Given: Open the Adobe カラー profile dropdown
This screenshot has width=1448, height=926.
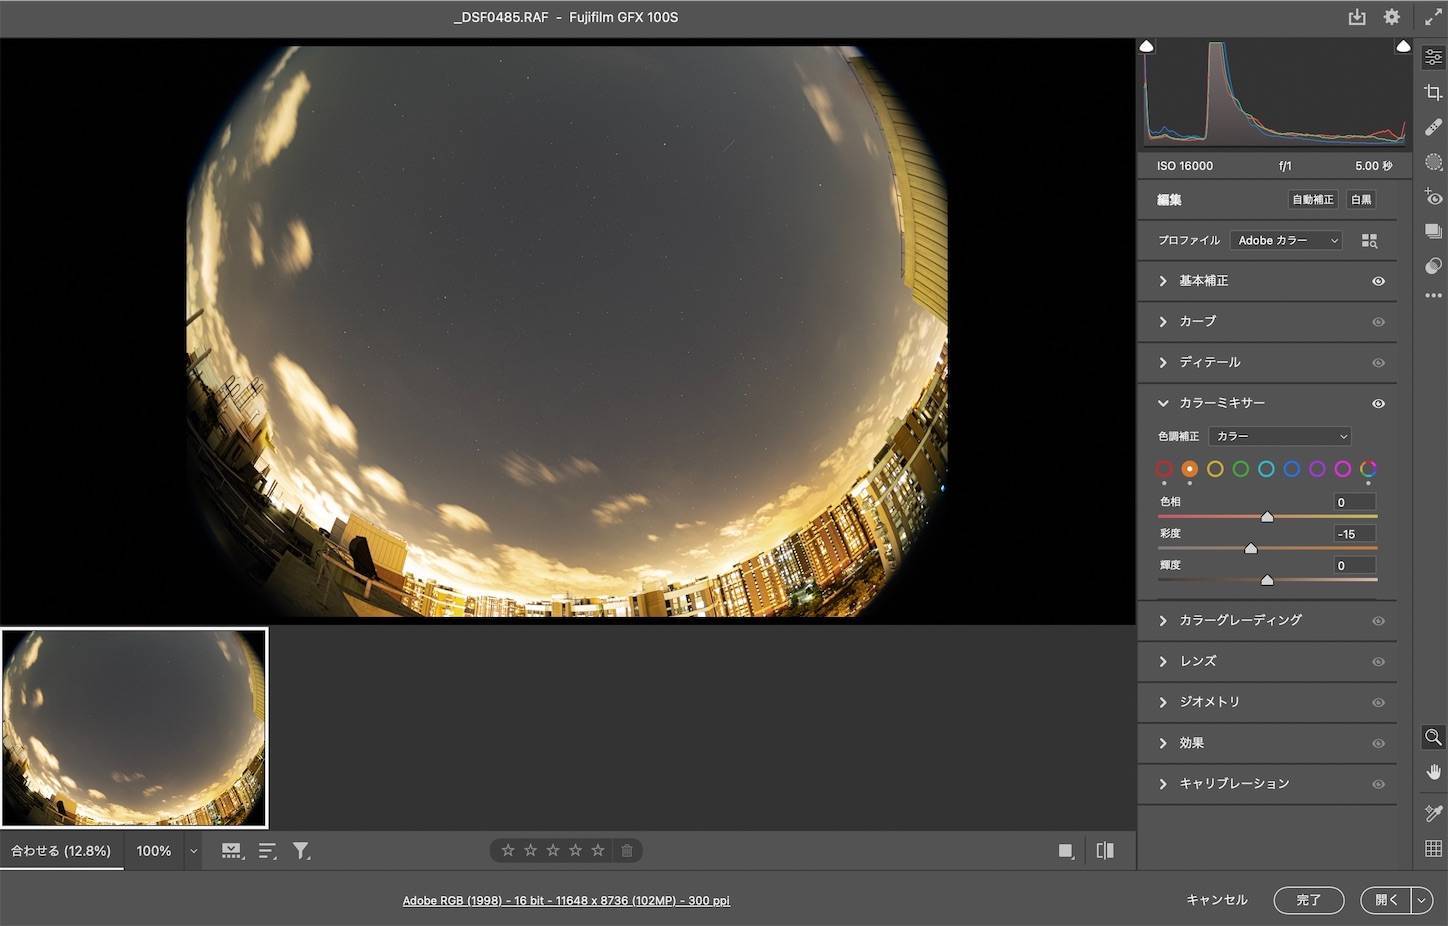Looking at the screenshot, I should point(1286,241).
